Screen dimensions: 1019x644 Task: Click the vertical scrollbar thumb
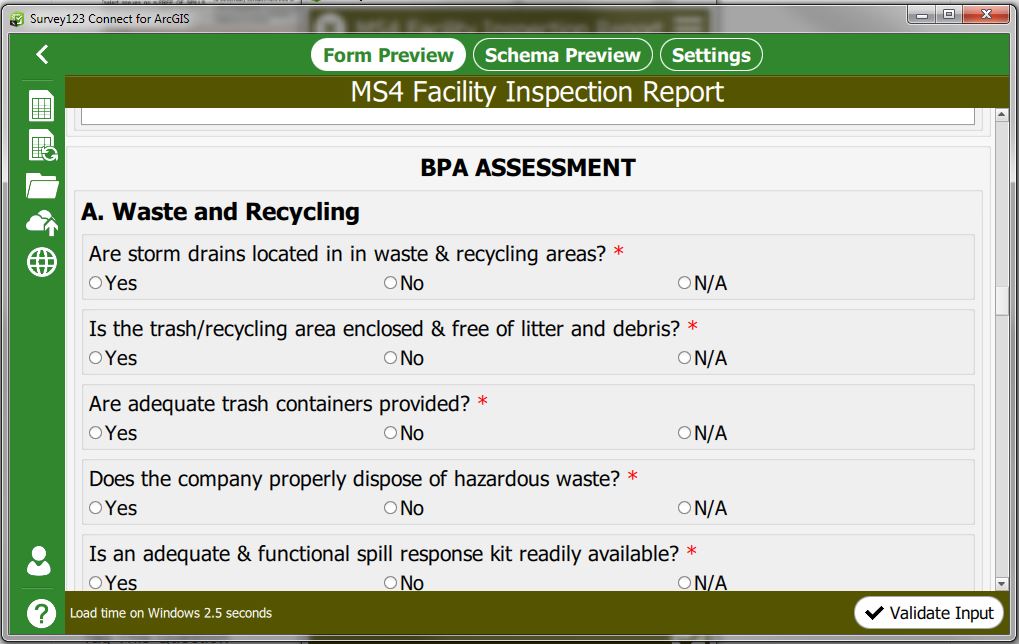coord(1001,300)
